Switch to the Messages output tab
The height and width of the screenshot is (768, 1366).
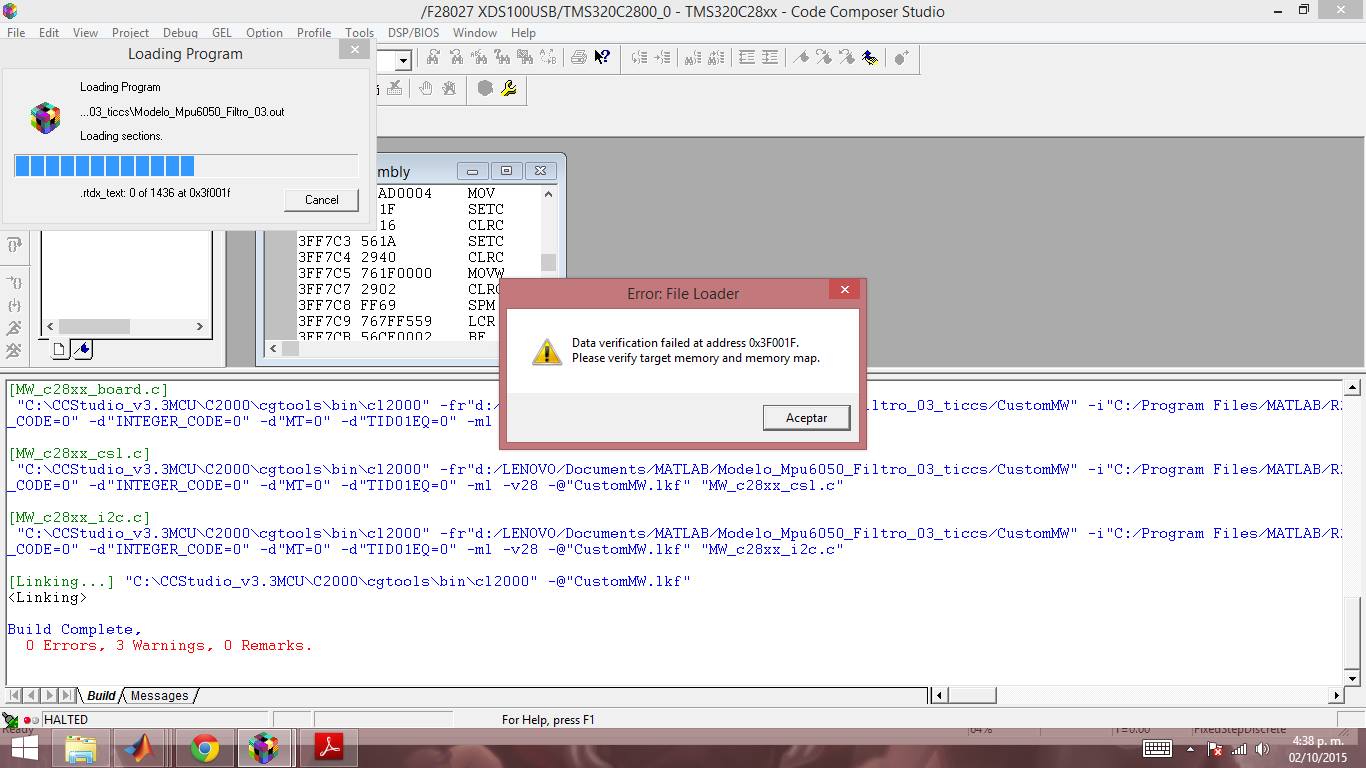[159, 695]
